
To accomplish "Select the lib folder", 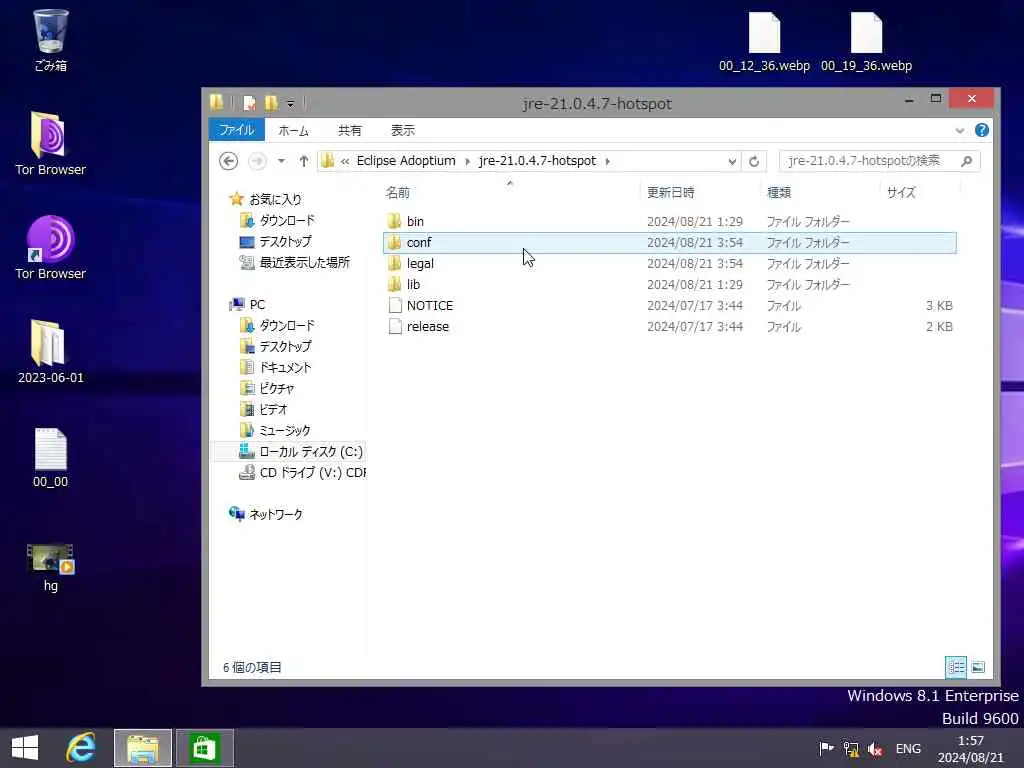I will click(x=669, y=284).
